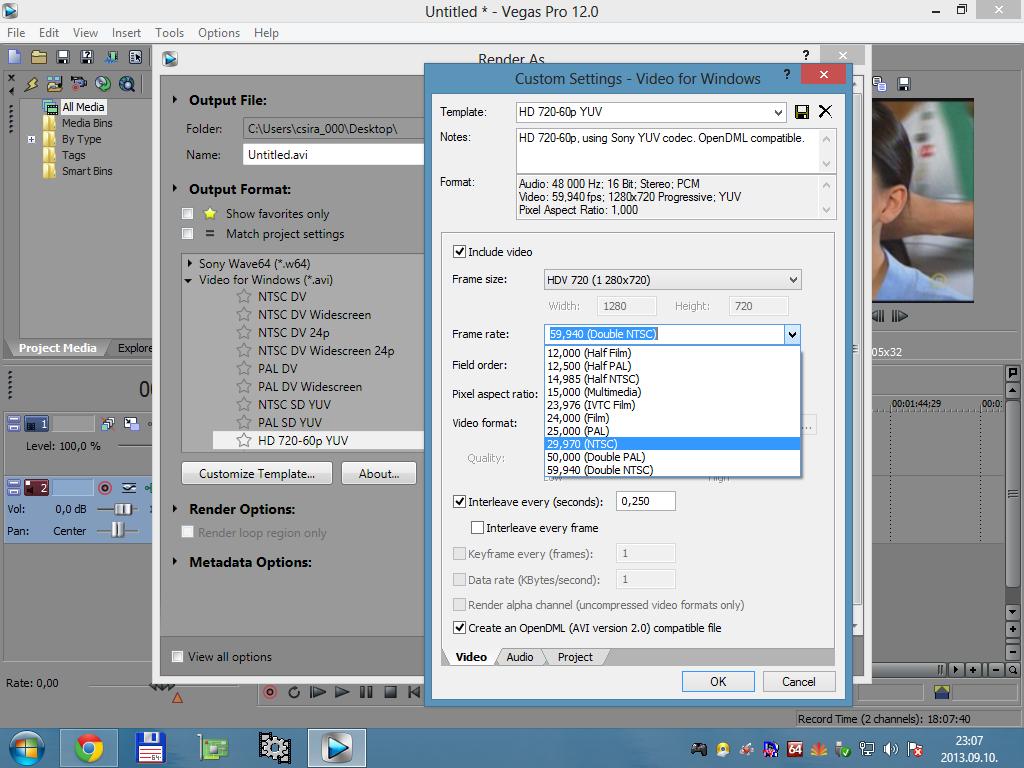Collapse Metadata Options section
This screenshot has width=1024, height=768.
pyautogui.click(x=174, y=562)
